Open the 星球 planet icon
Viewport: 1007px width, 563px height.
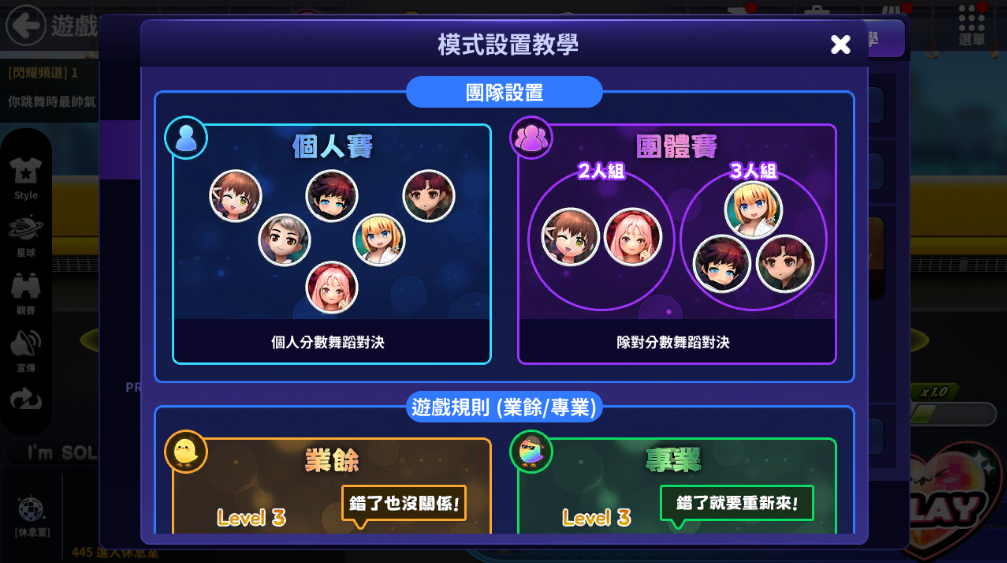[x=26, y=236]
